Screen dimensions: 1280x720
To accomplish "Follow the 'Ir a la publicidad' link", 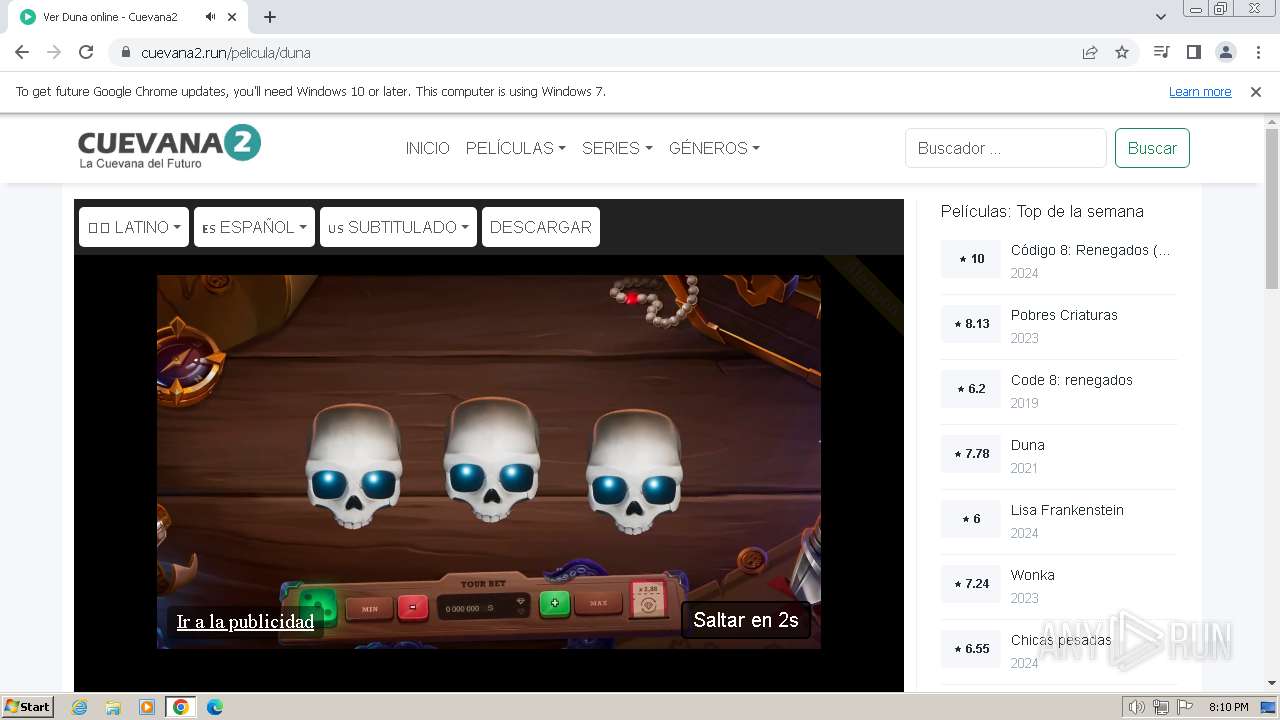I will point(245,621).
